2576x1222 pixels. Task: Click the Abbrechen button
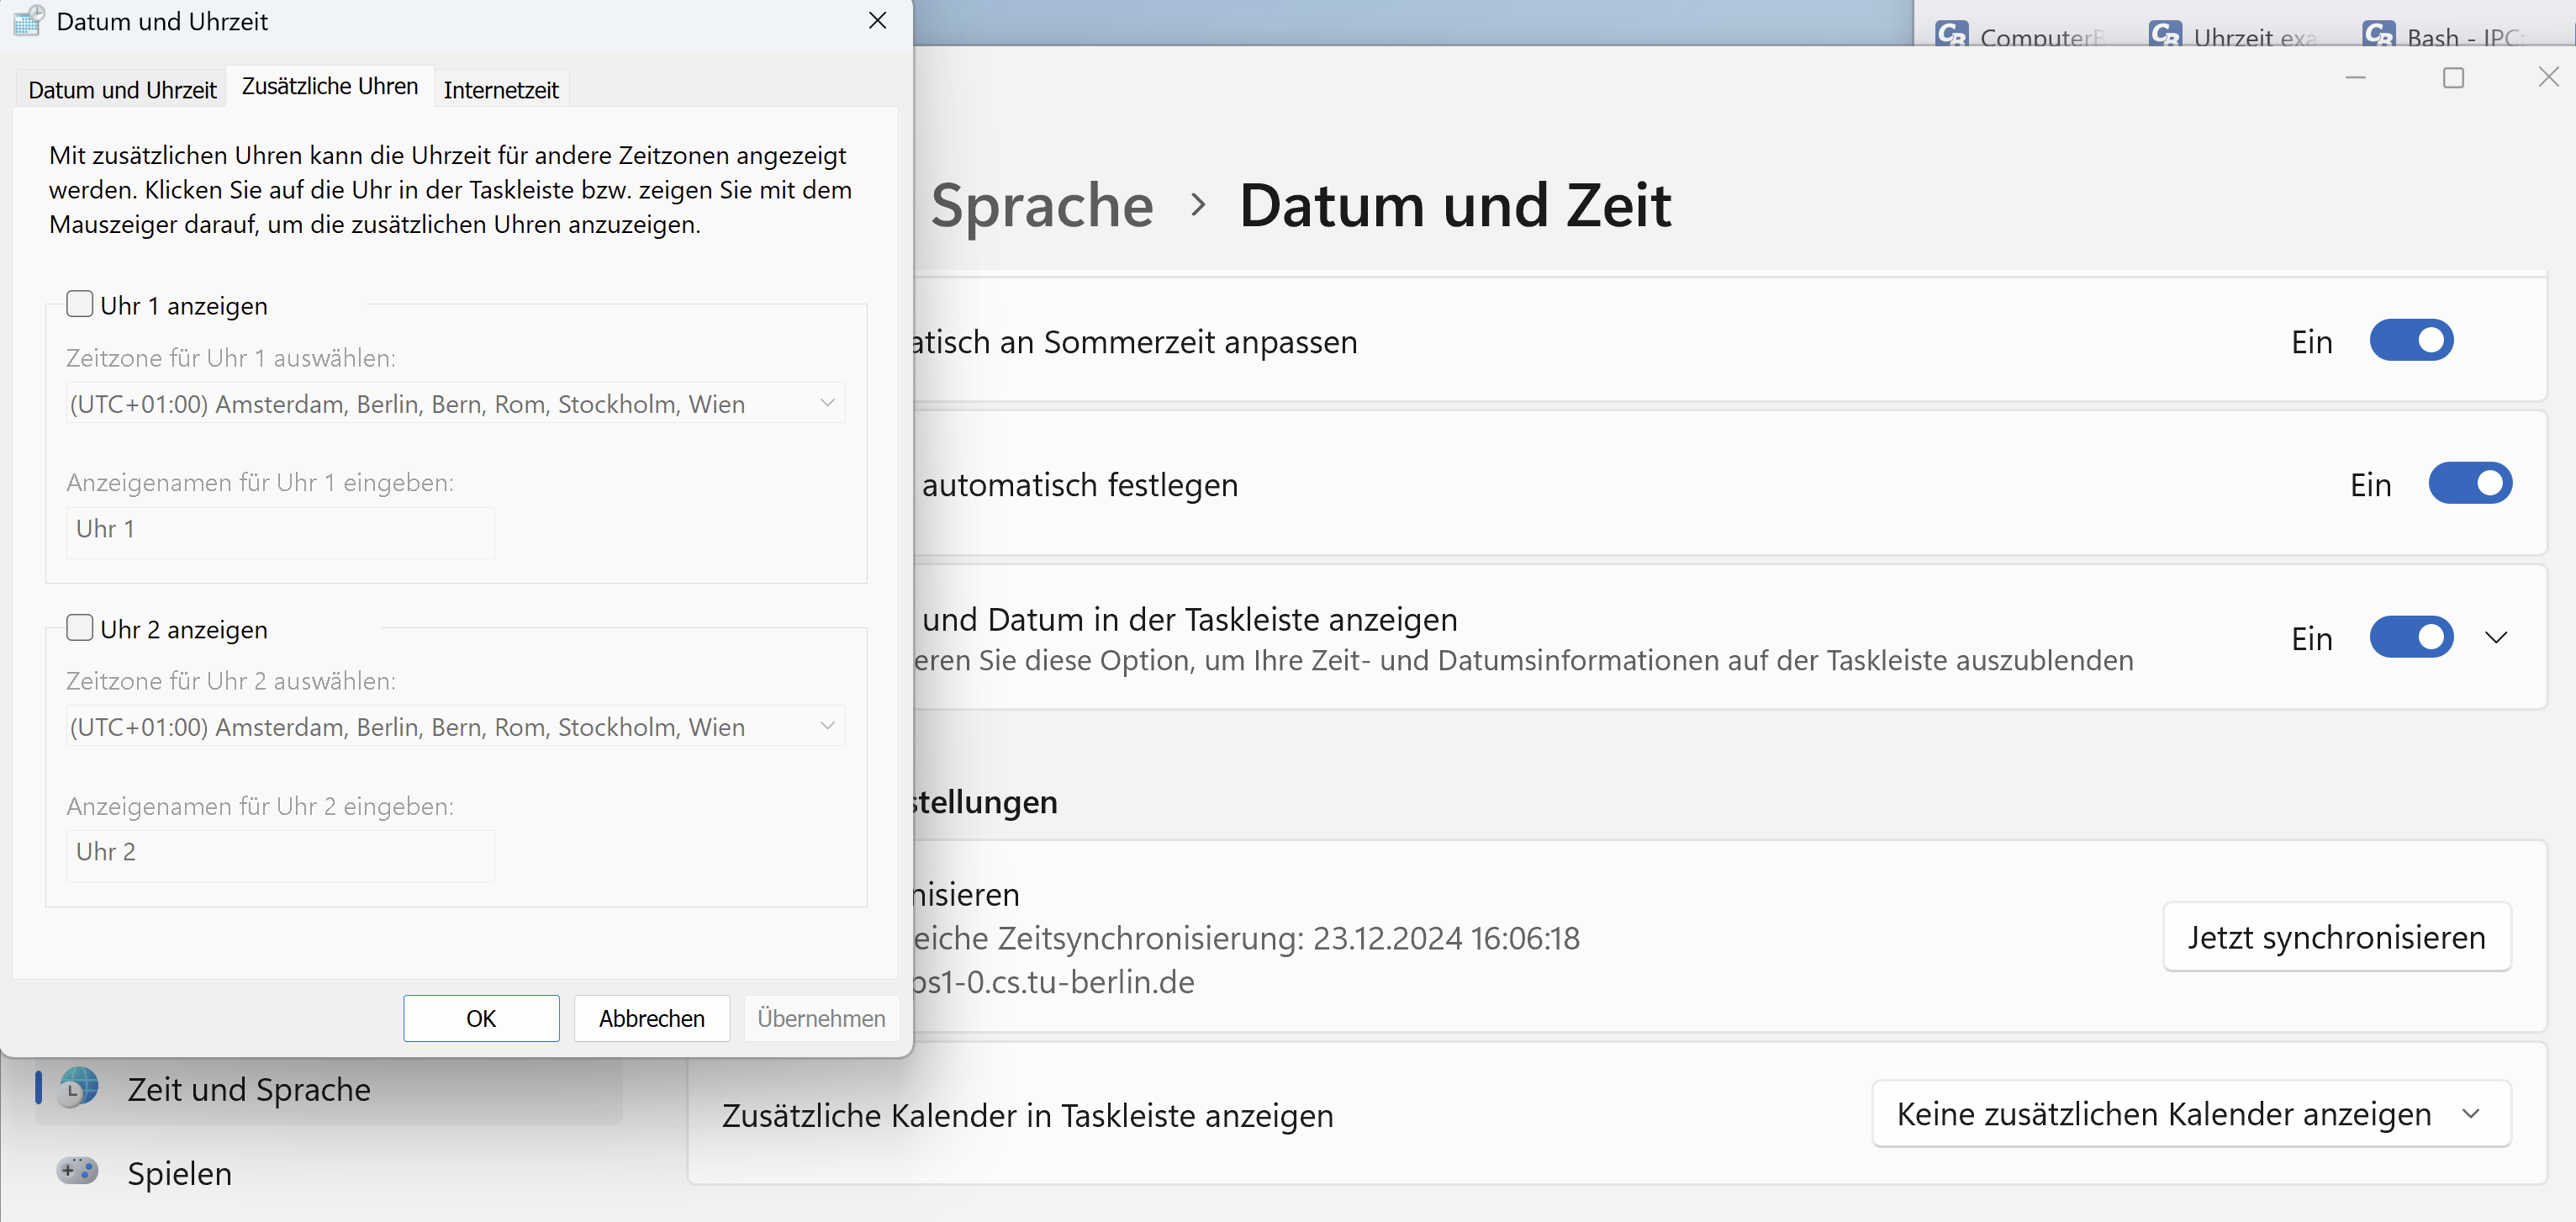(x=651, y=1018)
